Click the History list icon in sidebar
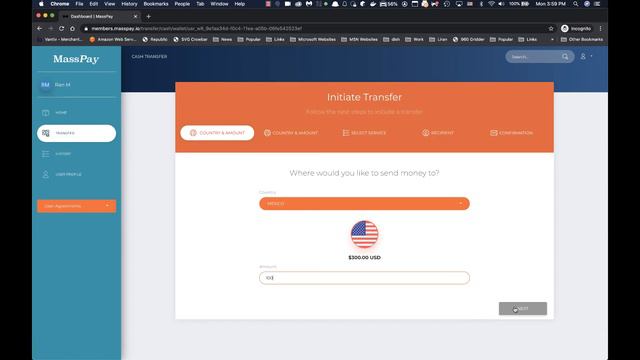Image resolution: width=640 pixels, height=360 pixels. point(45,154)
